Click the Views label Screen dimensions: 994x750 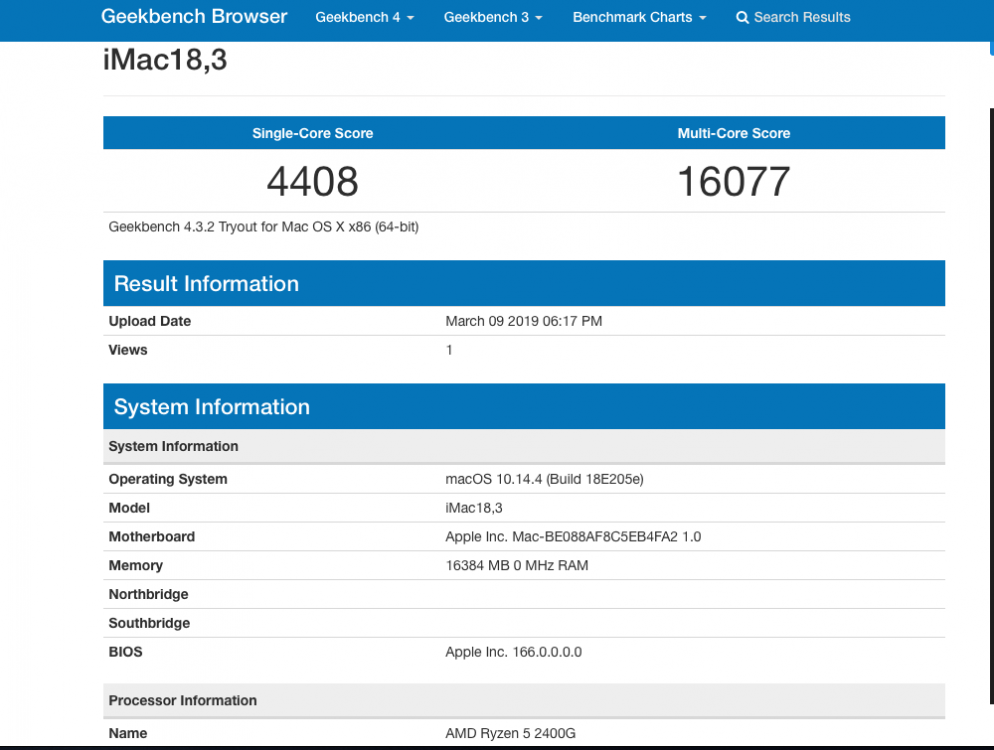[x=127, y=350]
